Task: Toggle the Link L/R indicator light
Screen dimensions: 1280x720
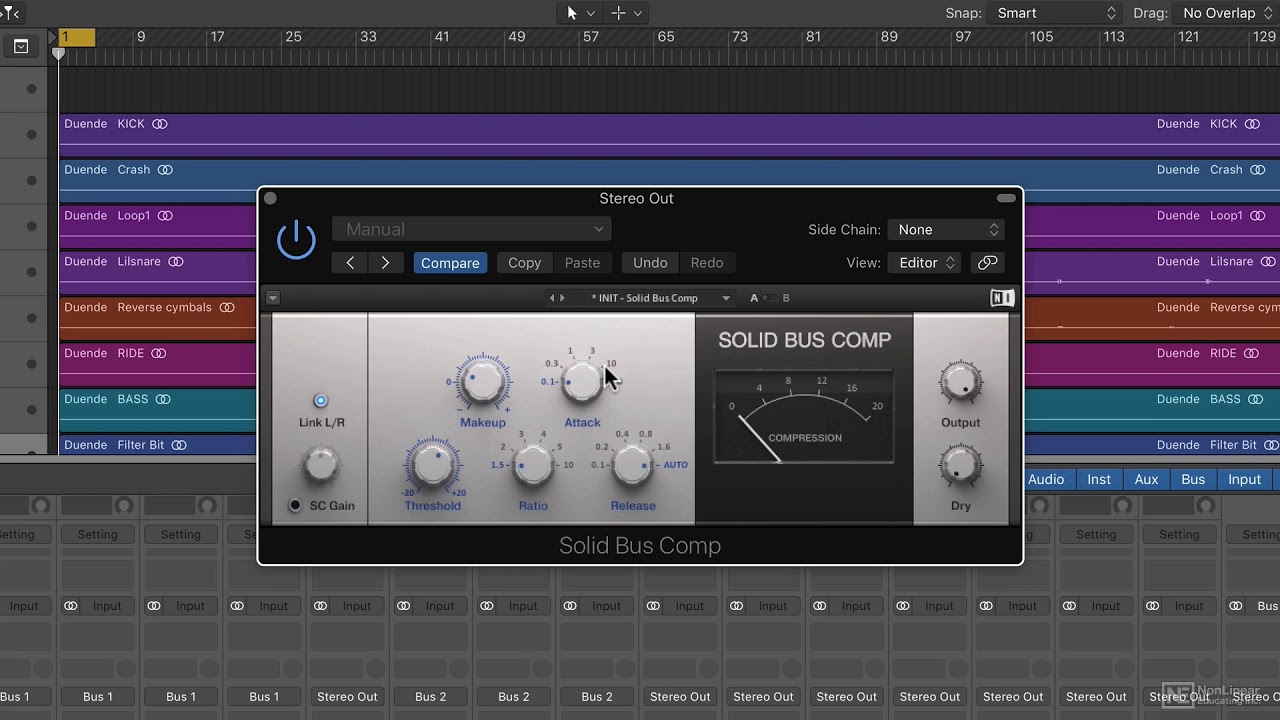Action: [320, 401]
